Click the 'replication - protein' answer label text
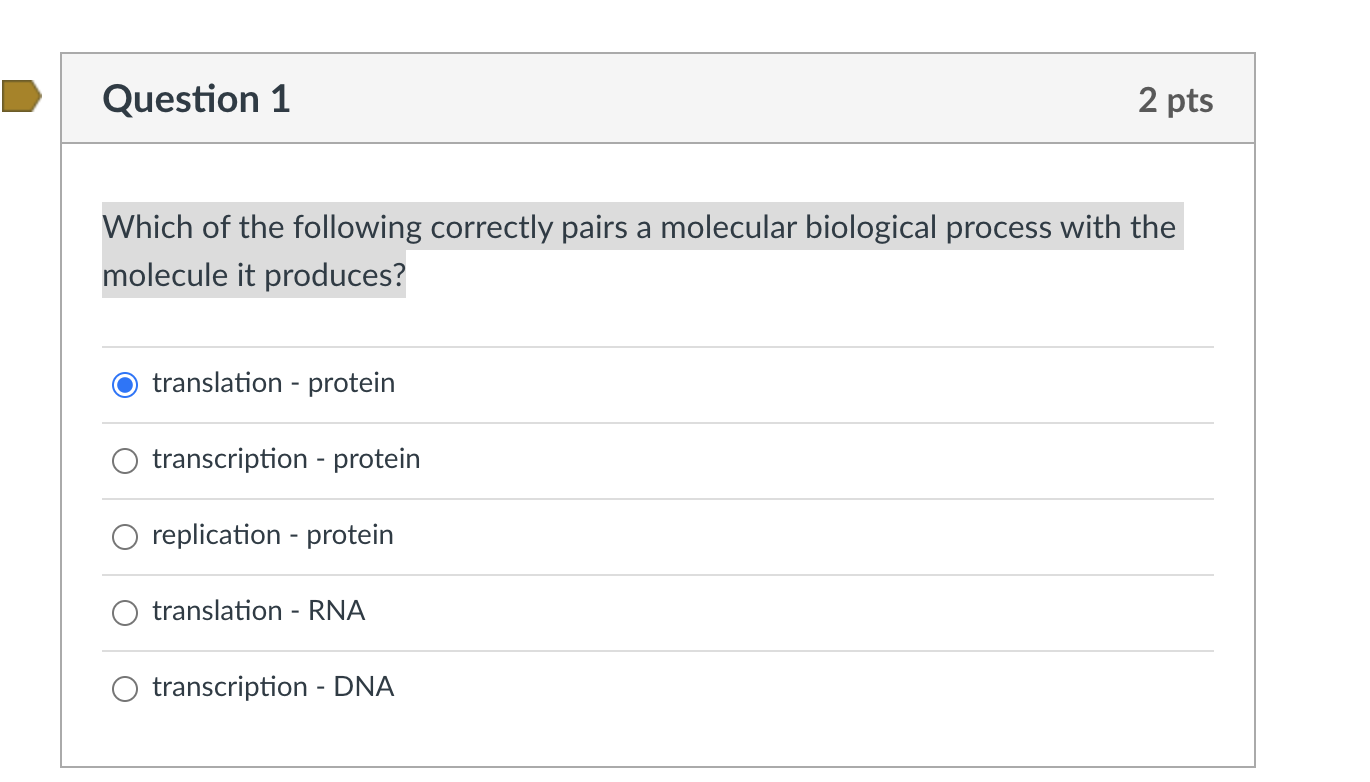Viewport: 1370px width, 782px height. (x=272, y=535)
